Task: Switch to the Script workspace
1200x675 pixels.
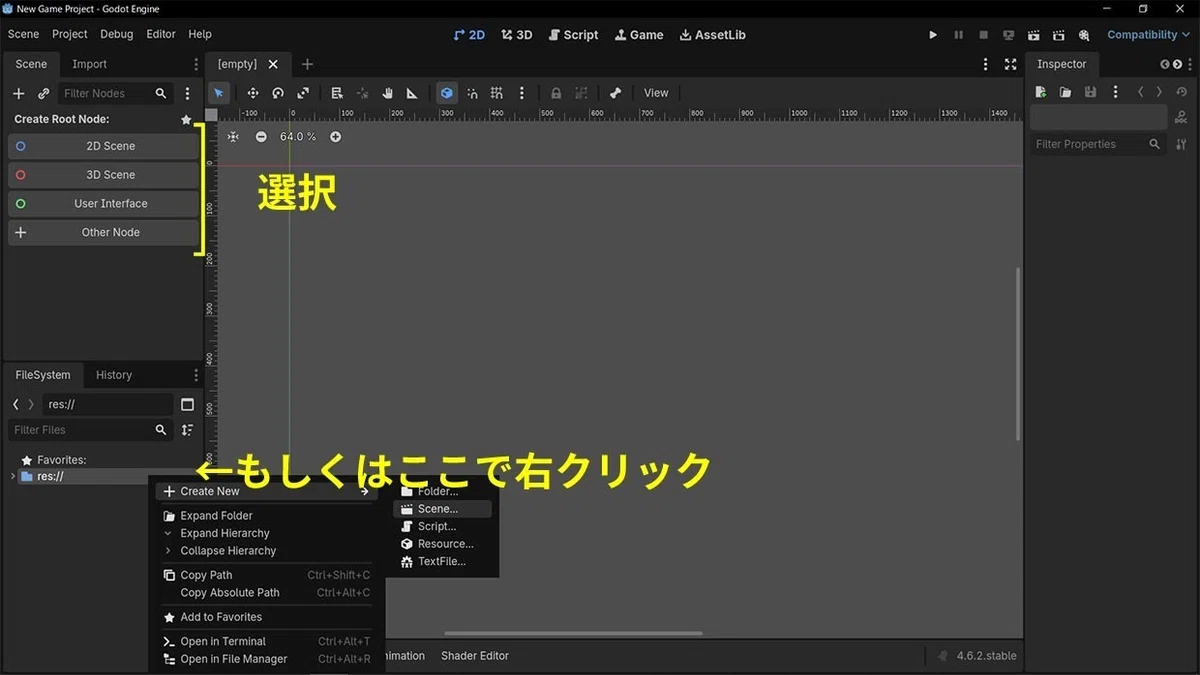Action: (573, 35)
